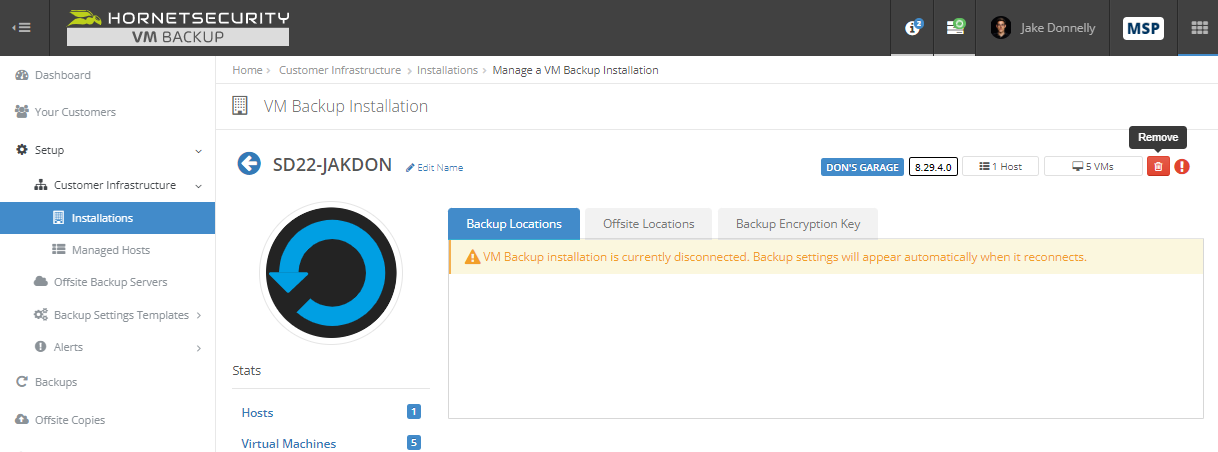Click the Hornetsecurity VM Backup logo
Screen dimensions: 1218x452
(x=178, y=28)
